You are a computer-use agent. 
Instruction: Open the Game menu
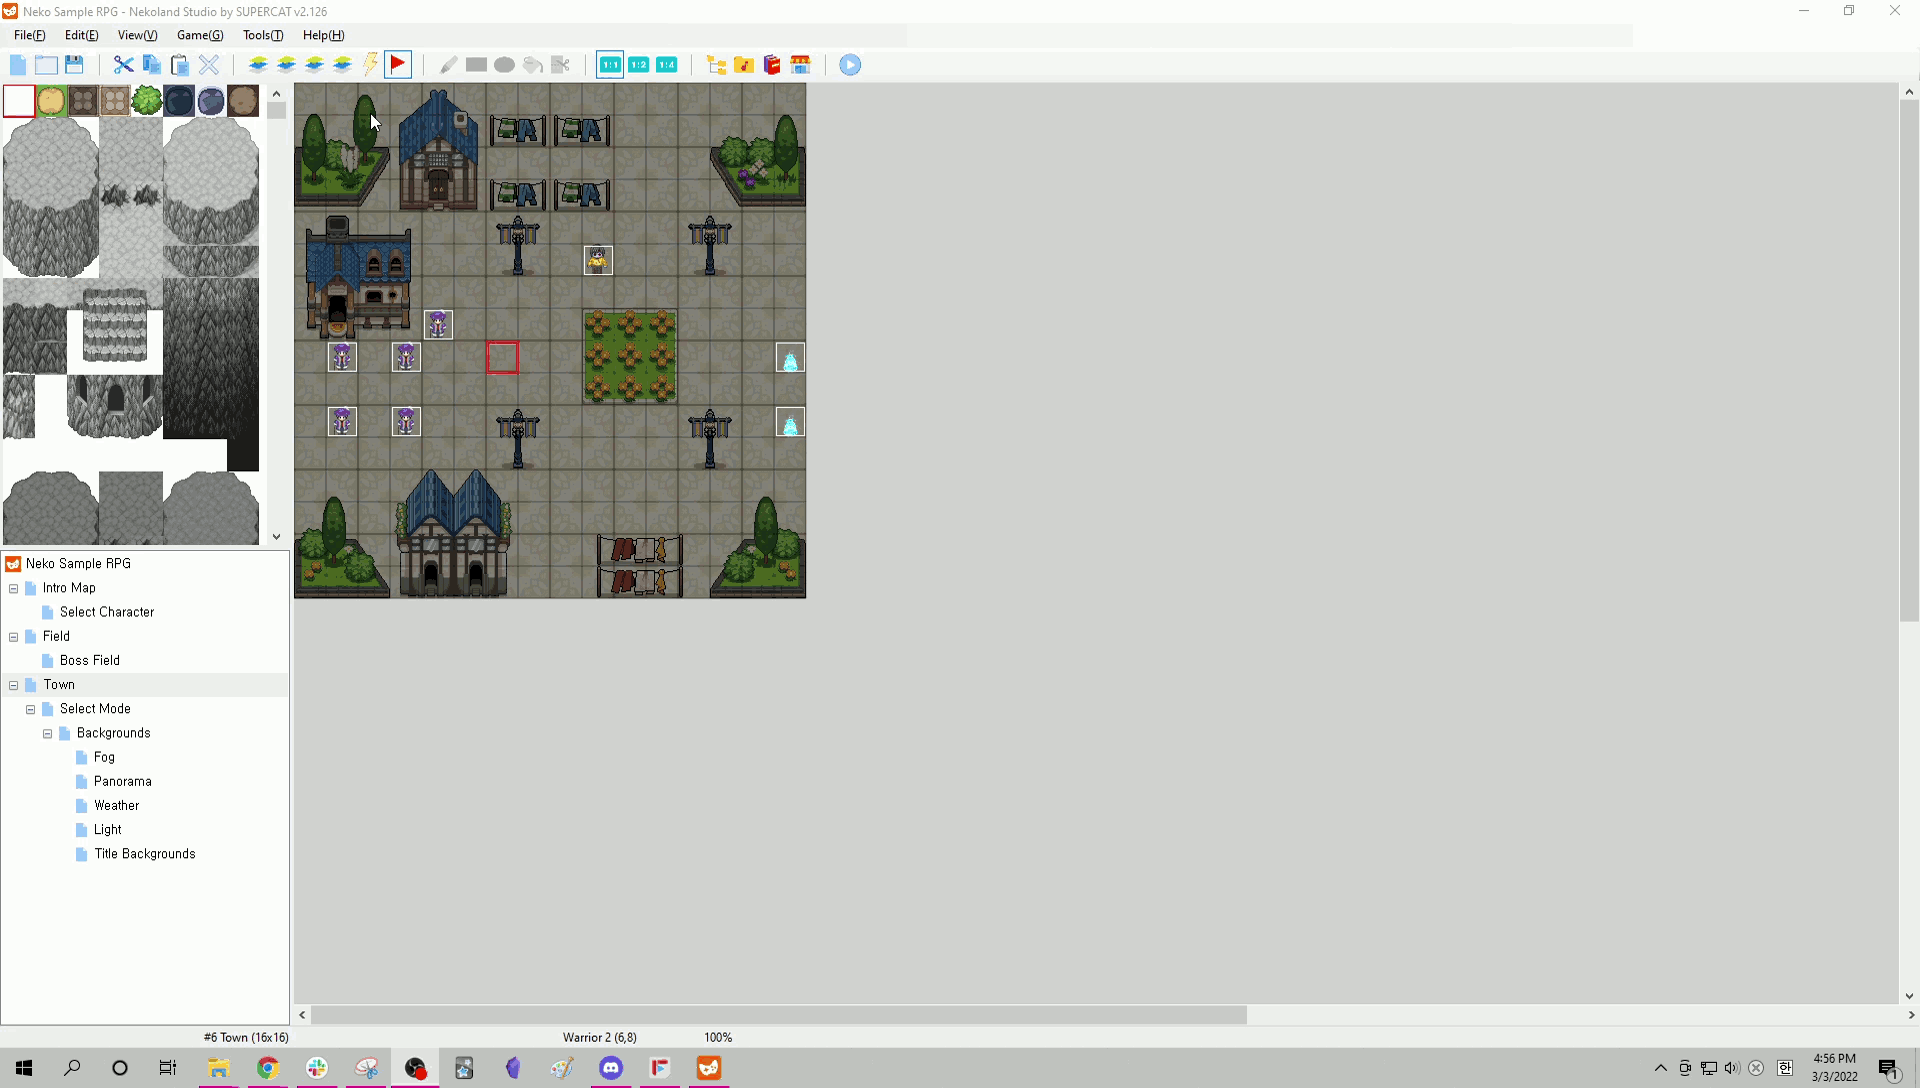[x=200, y=35]
